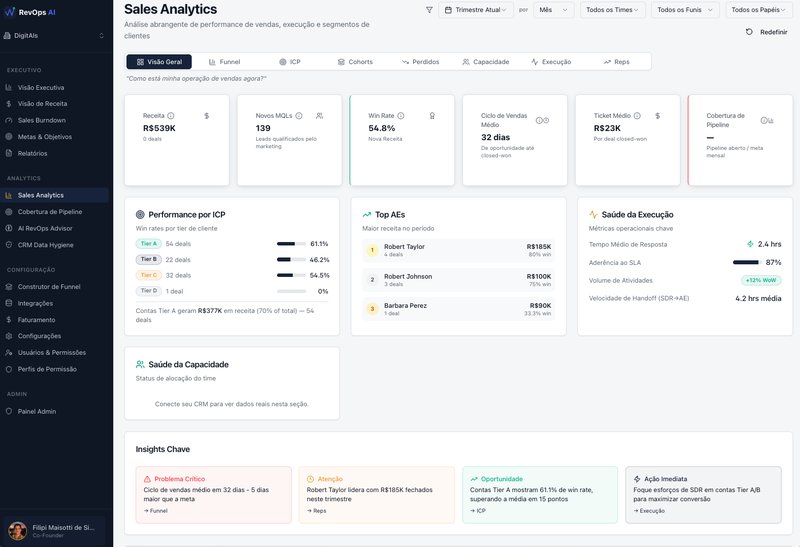Click the info icon next to Novos MQLs
The width and height of the screenshot is (800, 547).
click(x=299, y=116)
